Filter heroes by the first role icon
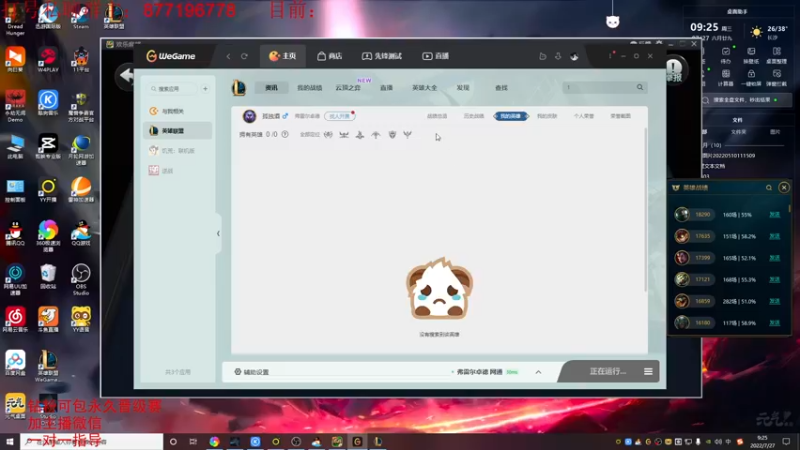 pyautogui.click(x=328, y=135)
